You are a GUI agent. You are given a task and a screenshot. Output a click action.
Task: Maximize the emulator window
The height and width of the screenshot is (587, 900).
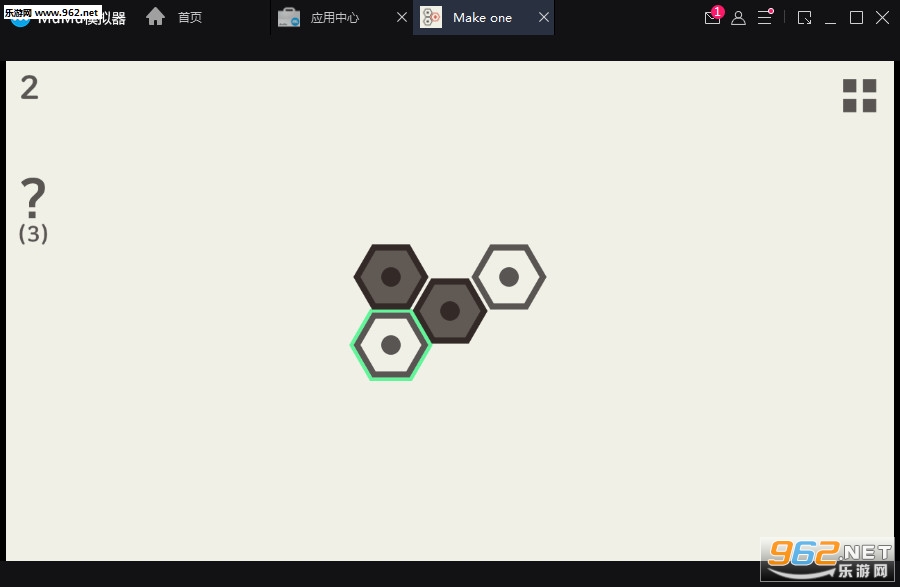[856, 18]
